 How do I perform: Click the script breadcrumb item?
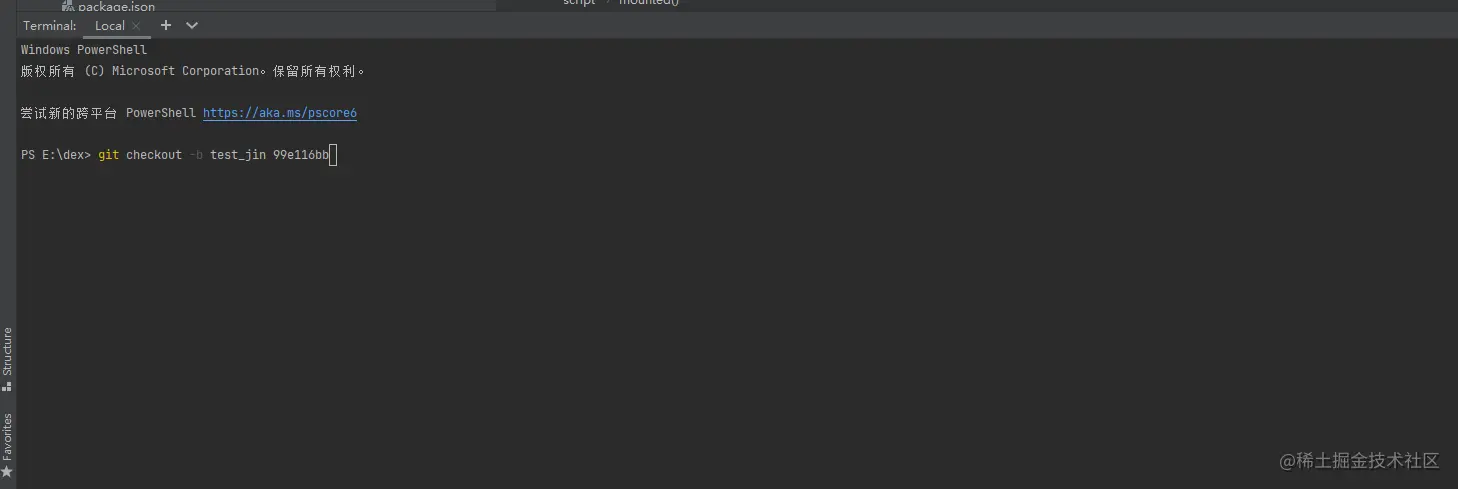[x=579, y=3]
